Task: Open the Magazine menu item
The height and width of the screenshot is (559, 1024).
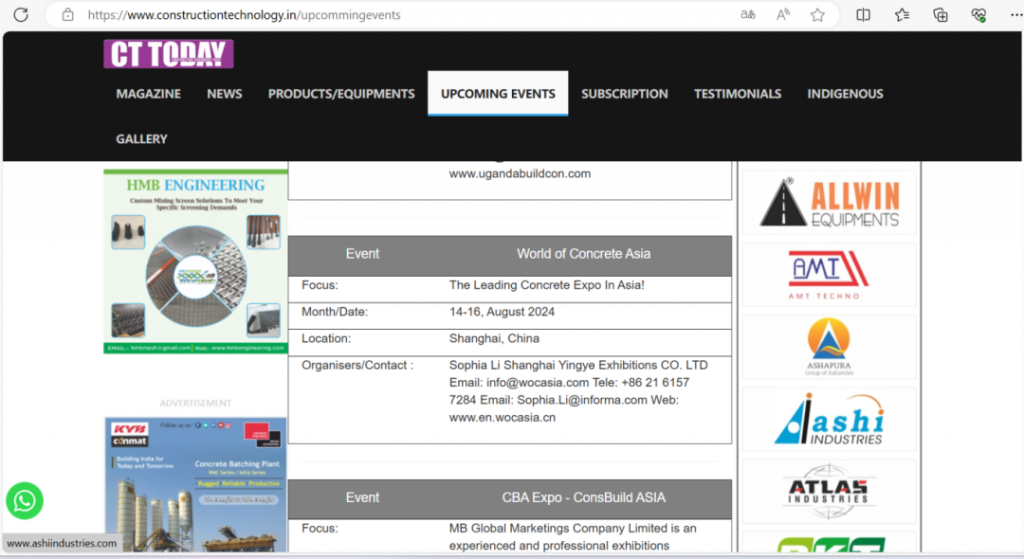Action: point(148,94)
